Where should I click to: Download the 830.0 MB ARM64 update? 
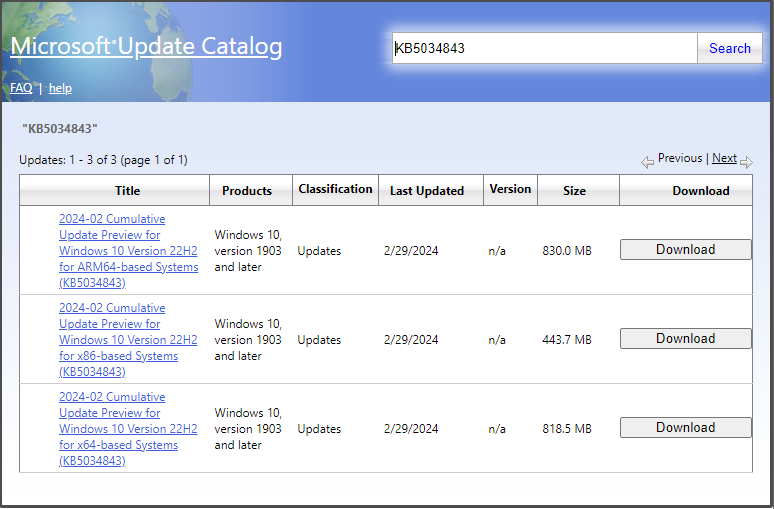(x=686, y=249)
